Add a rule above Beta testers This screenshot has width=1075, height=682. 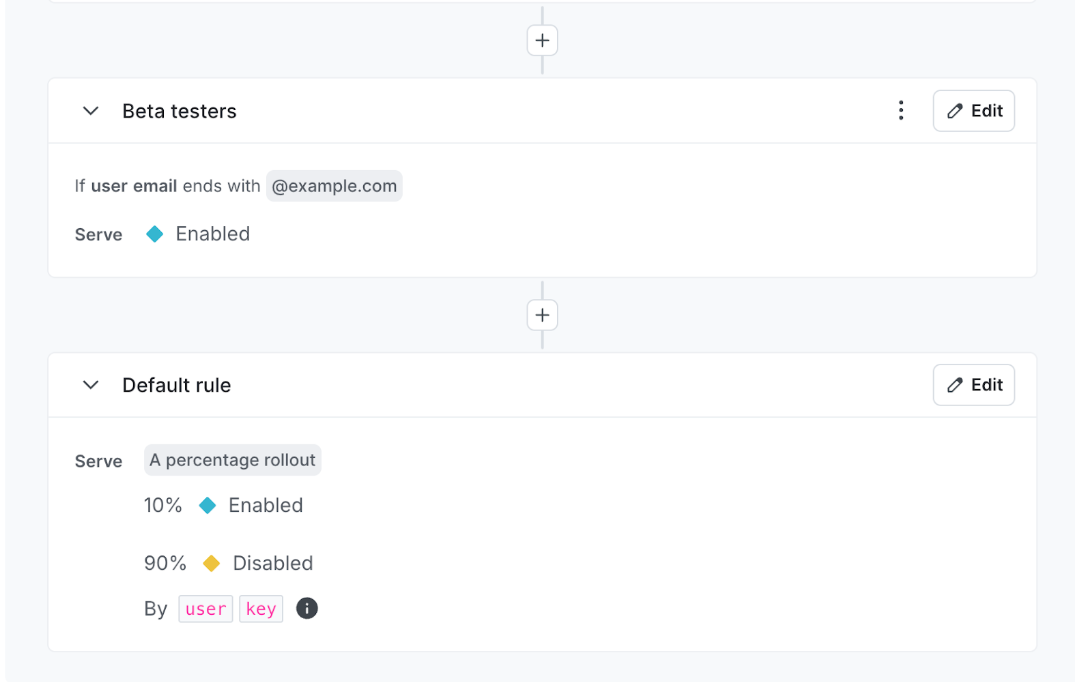tap(542, 40)
